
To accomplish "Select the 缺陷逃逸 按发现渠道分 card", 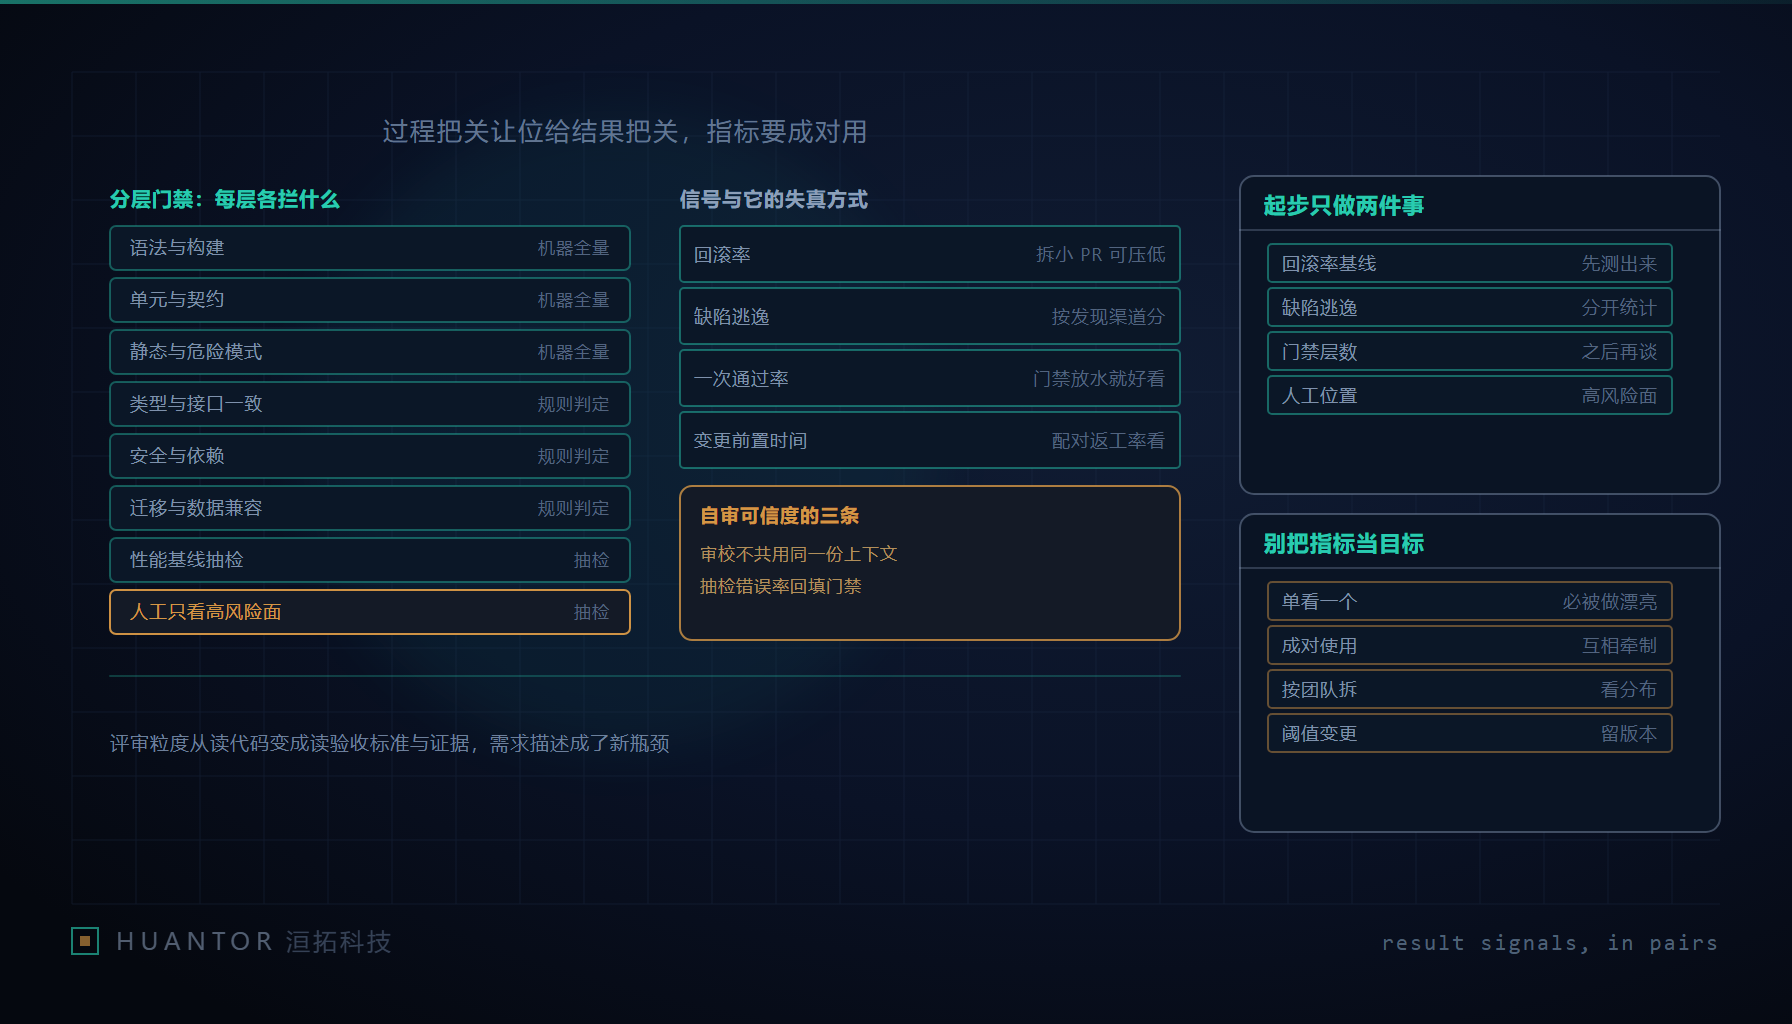I will point(930,316).
